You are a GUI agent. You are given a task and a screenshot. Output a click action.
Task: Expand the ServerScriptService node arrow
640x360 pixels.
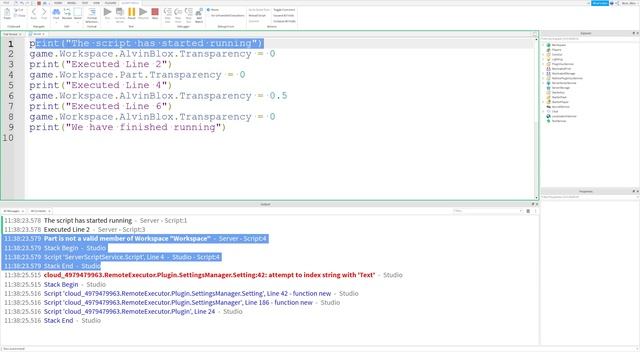click(x=544, y=83)
